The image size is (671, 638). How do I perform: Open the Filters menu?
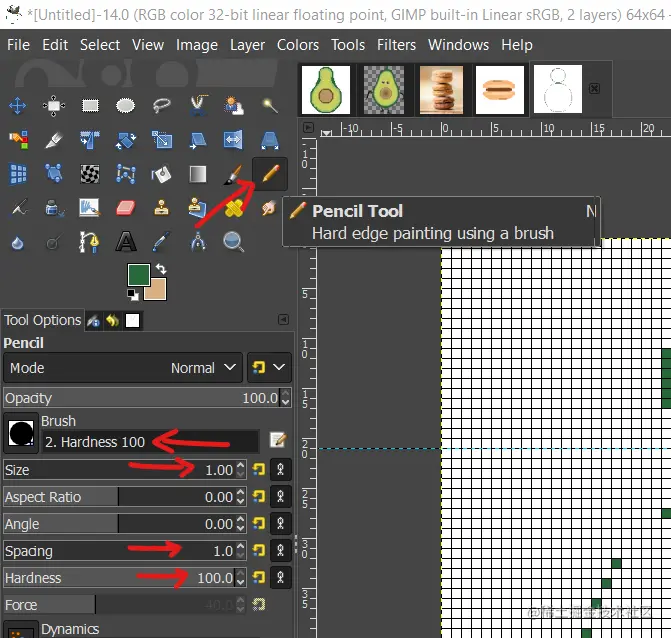coord(396,45)
